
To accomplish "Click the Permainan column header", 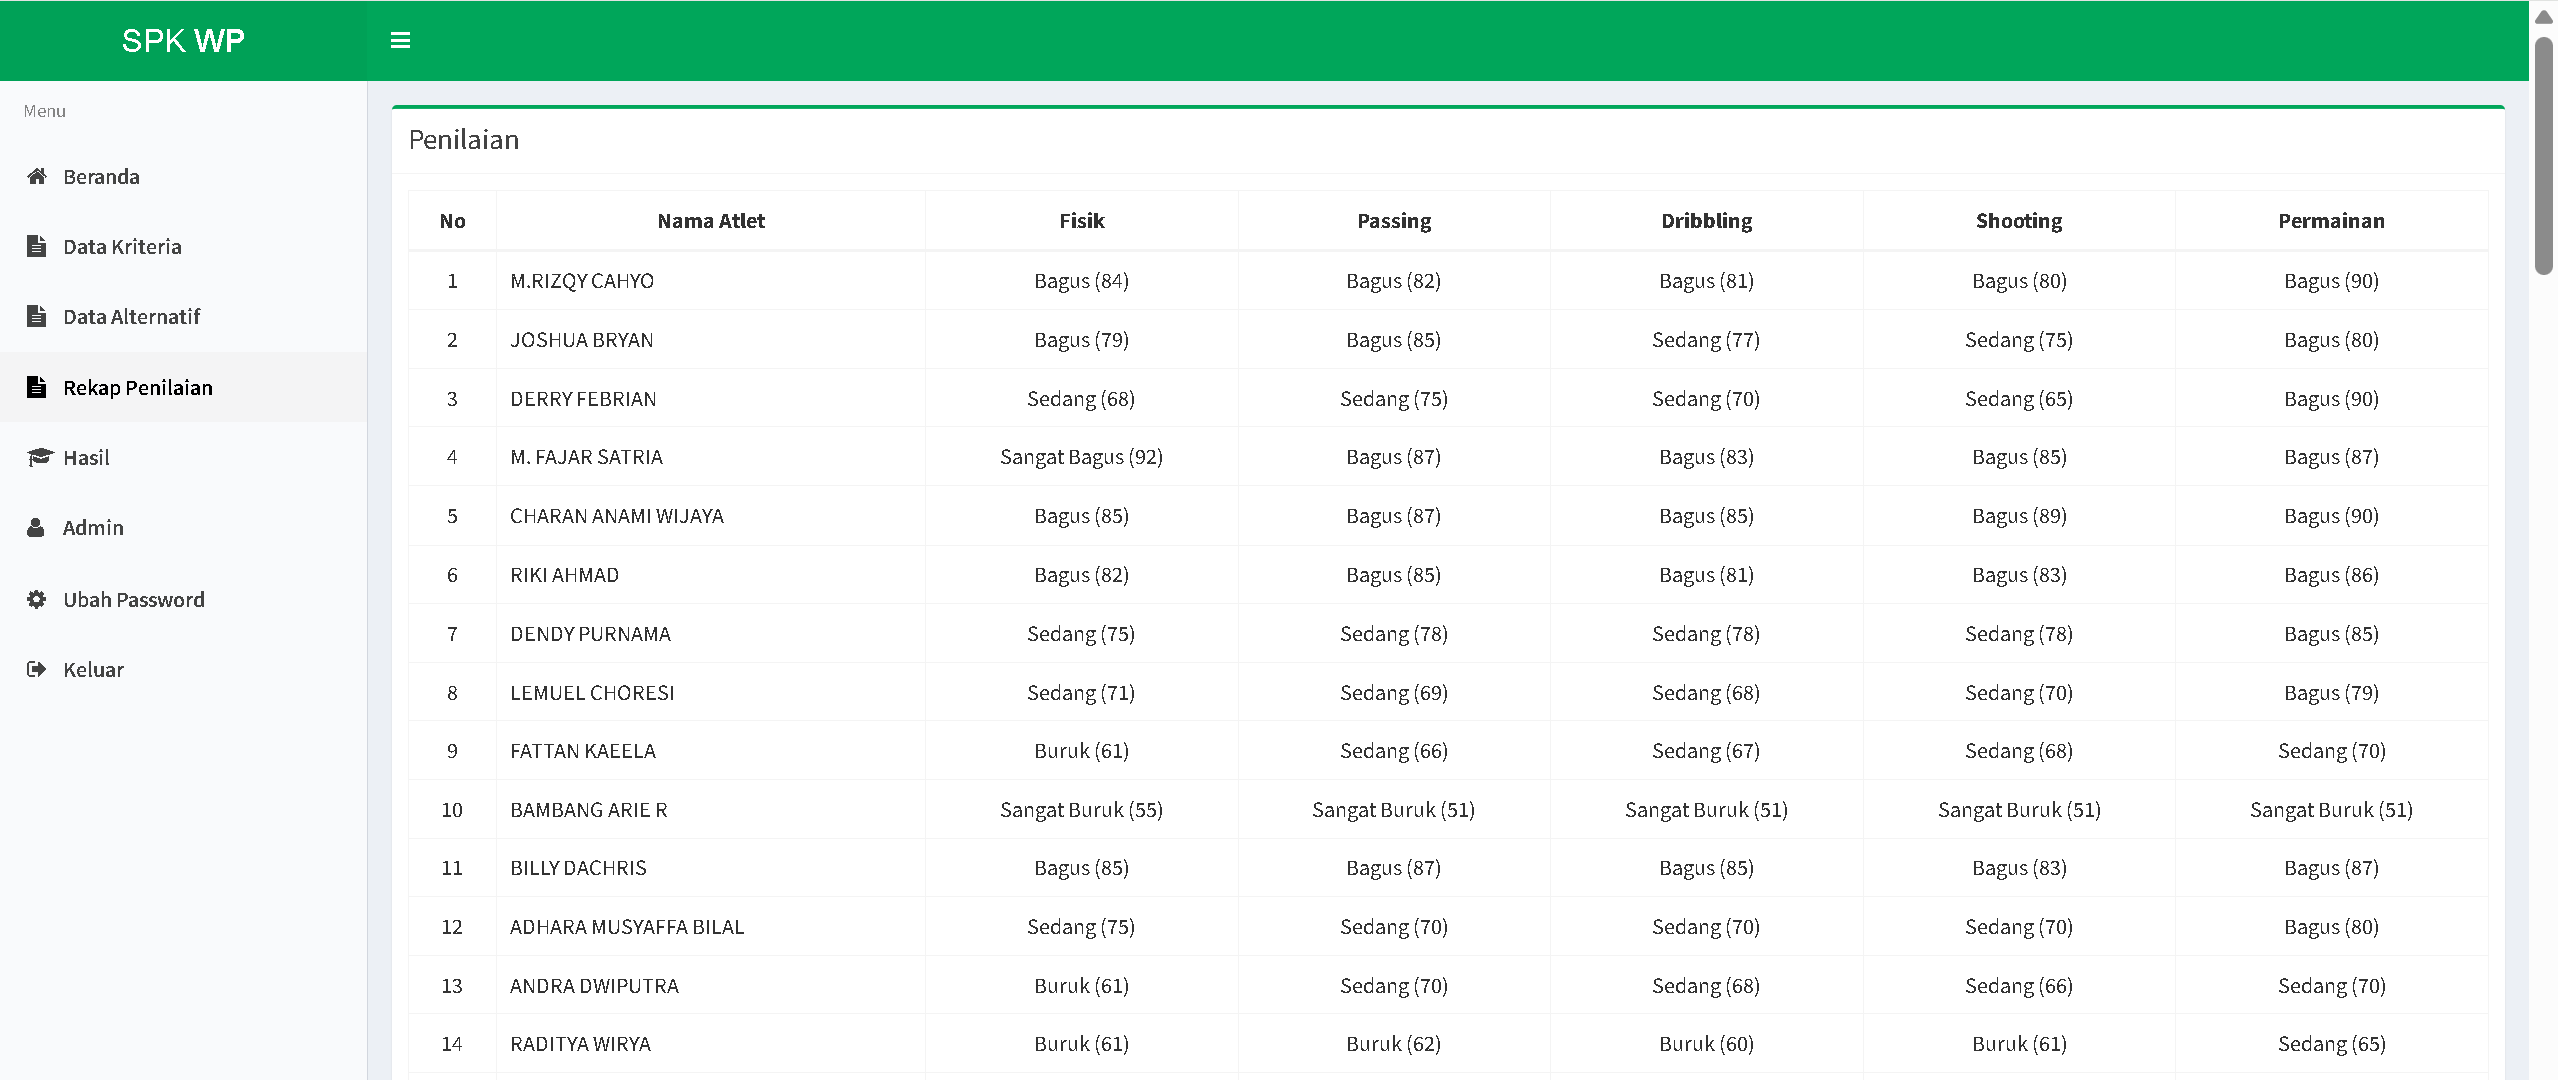I will 2330,221.
